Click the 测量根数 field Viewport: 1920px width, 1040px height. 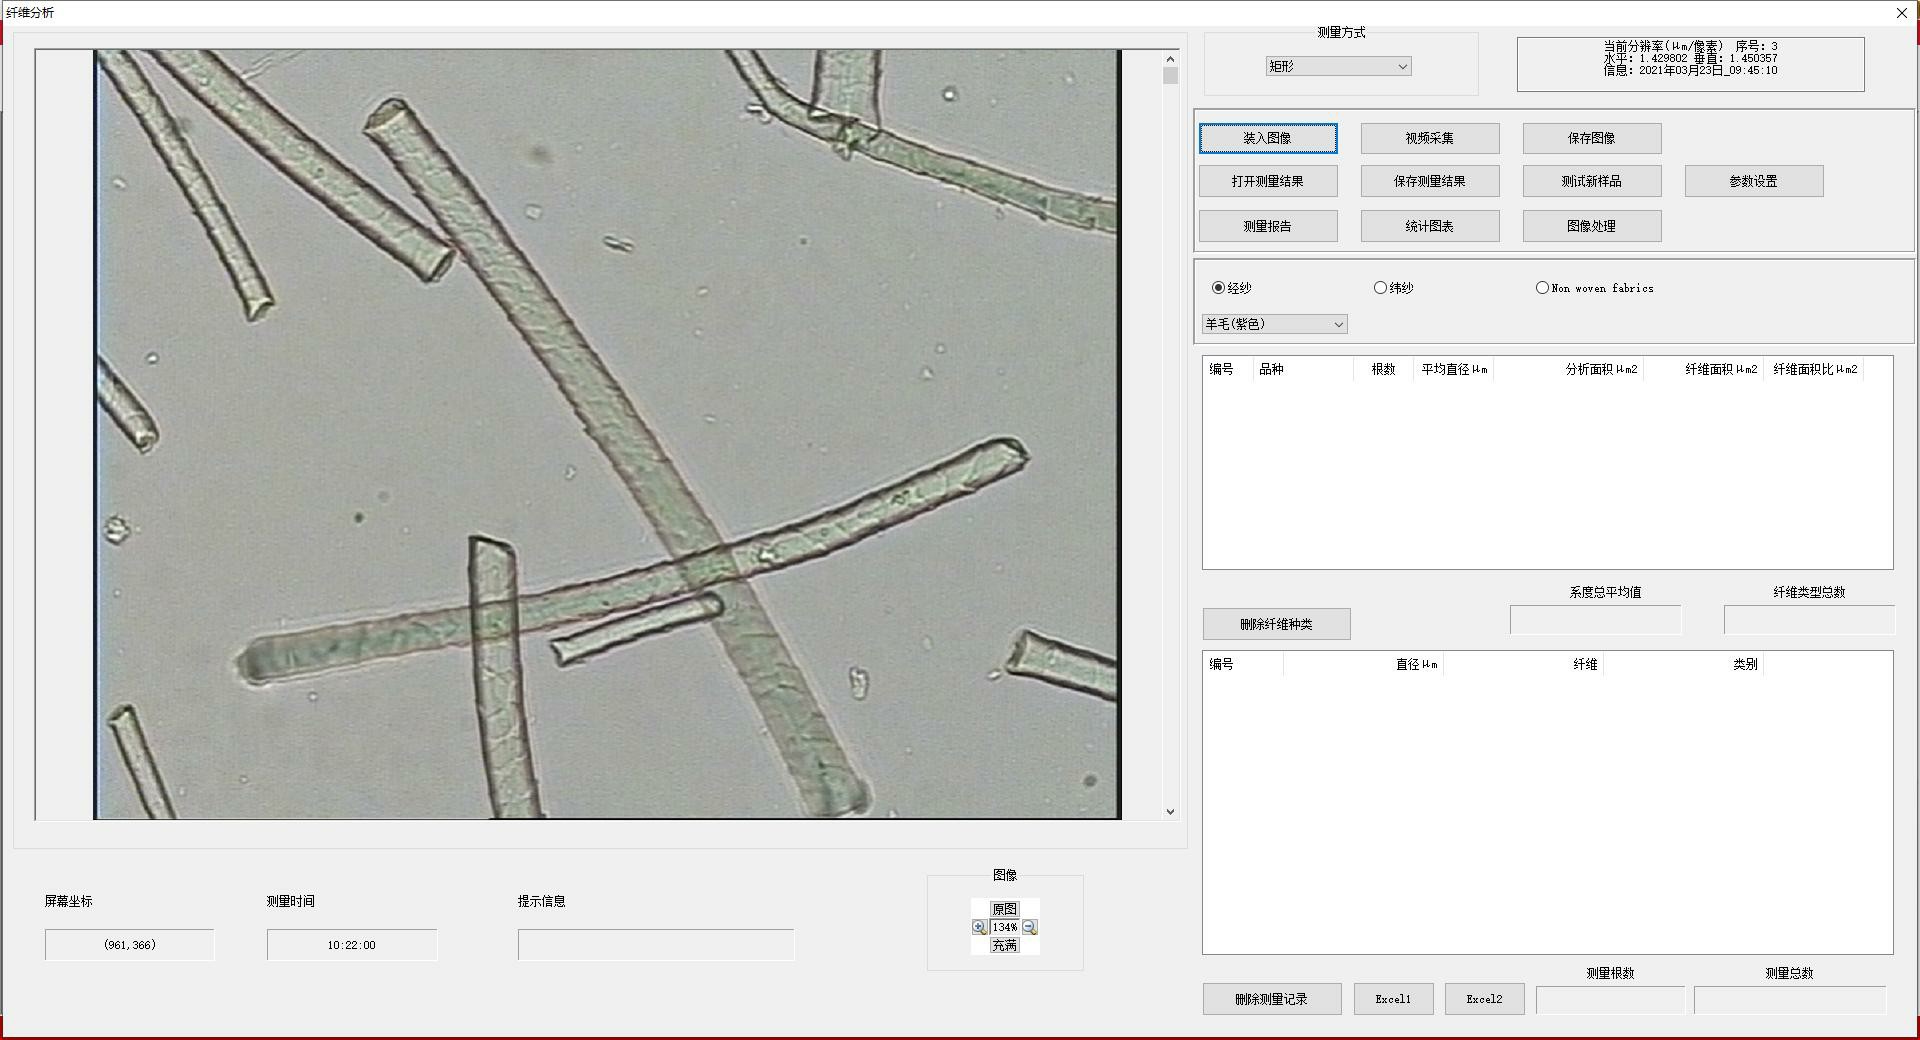[x=1610, y=999]
